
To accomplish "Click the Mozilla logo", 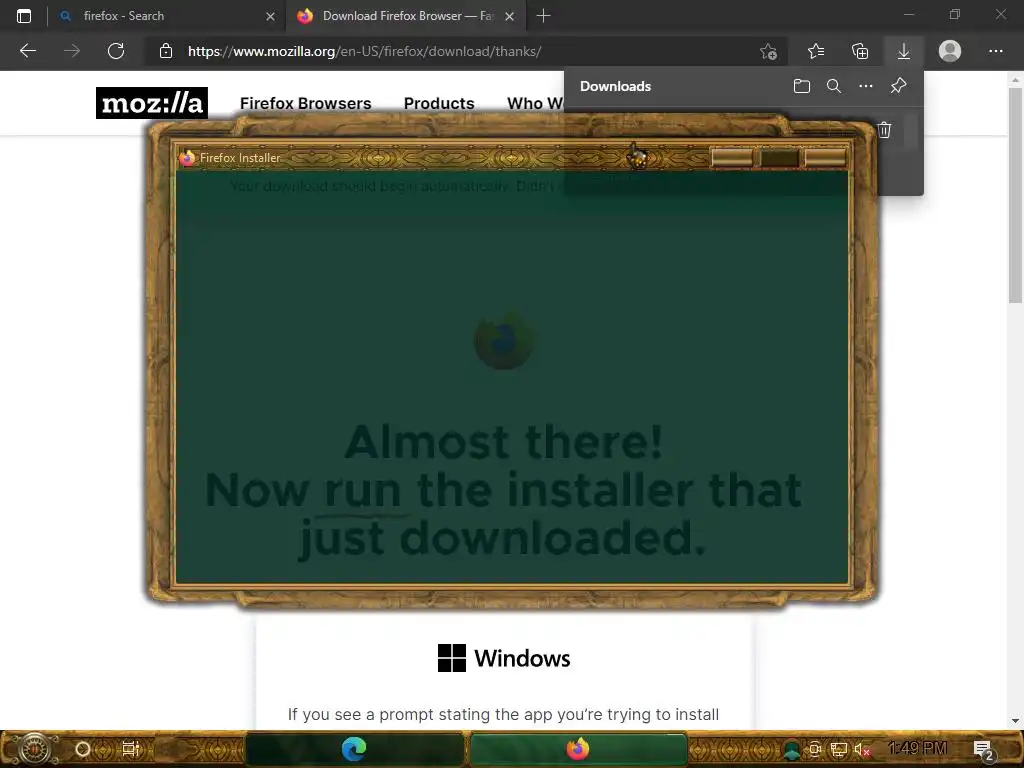I will [152, 103].
